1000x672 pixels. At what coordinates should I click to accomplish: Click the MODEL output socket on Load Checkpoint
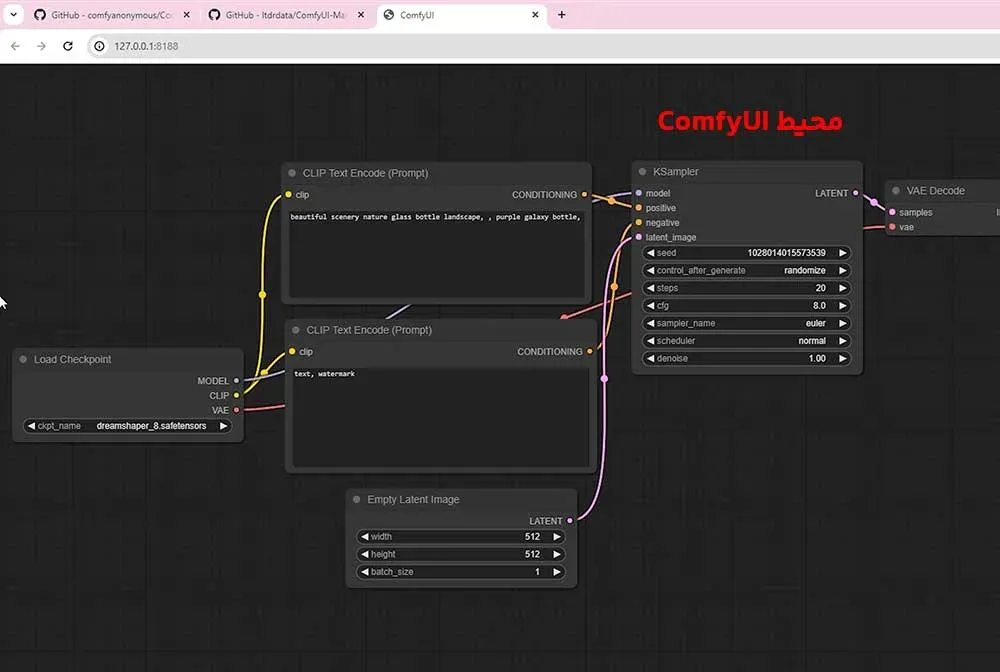click(237, 381)
